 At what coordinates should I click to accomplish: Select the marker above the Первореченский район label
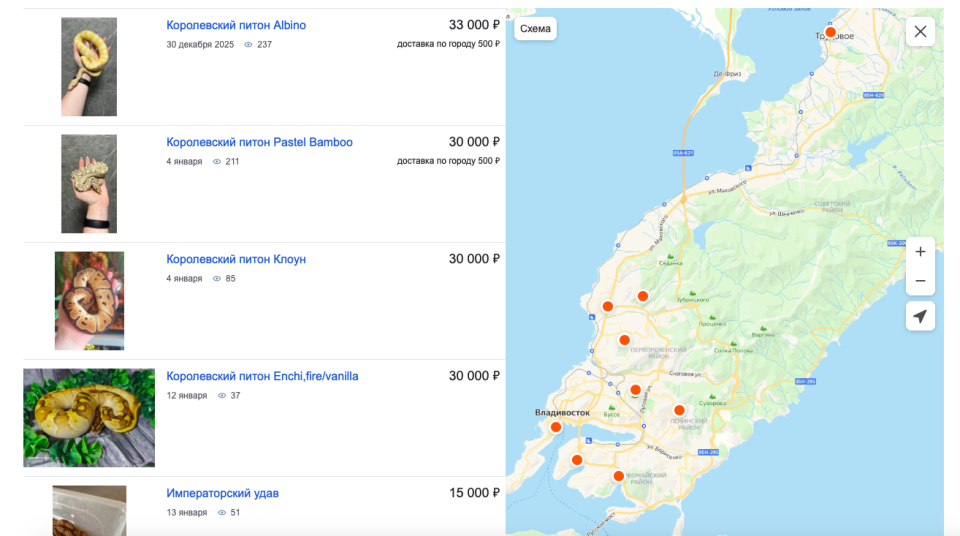click(625, 340)
